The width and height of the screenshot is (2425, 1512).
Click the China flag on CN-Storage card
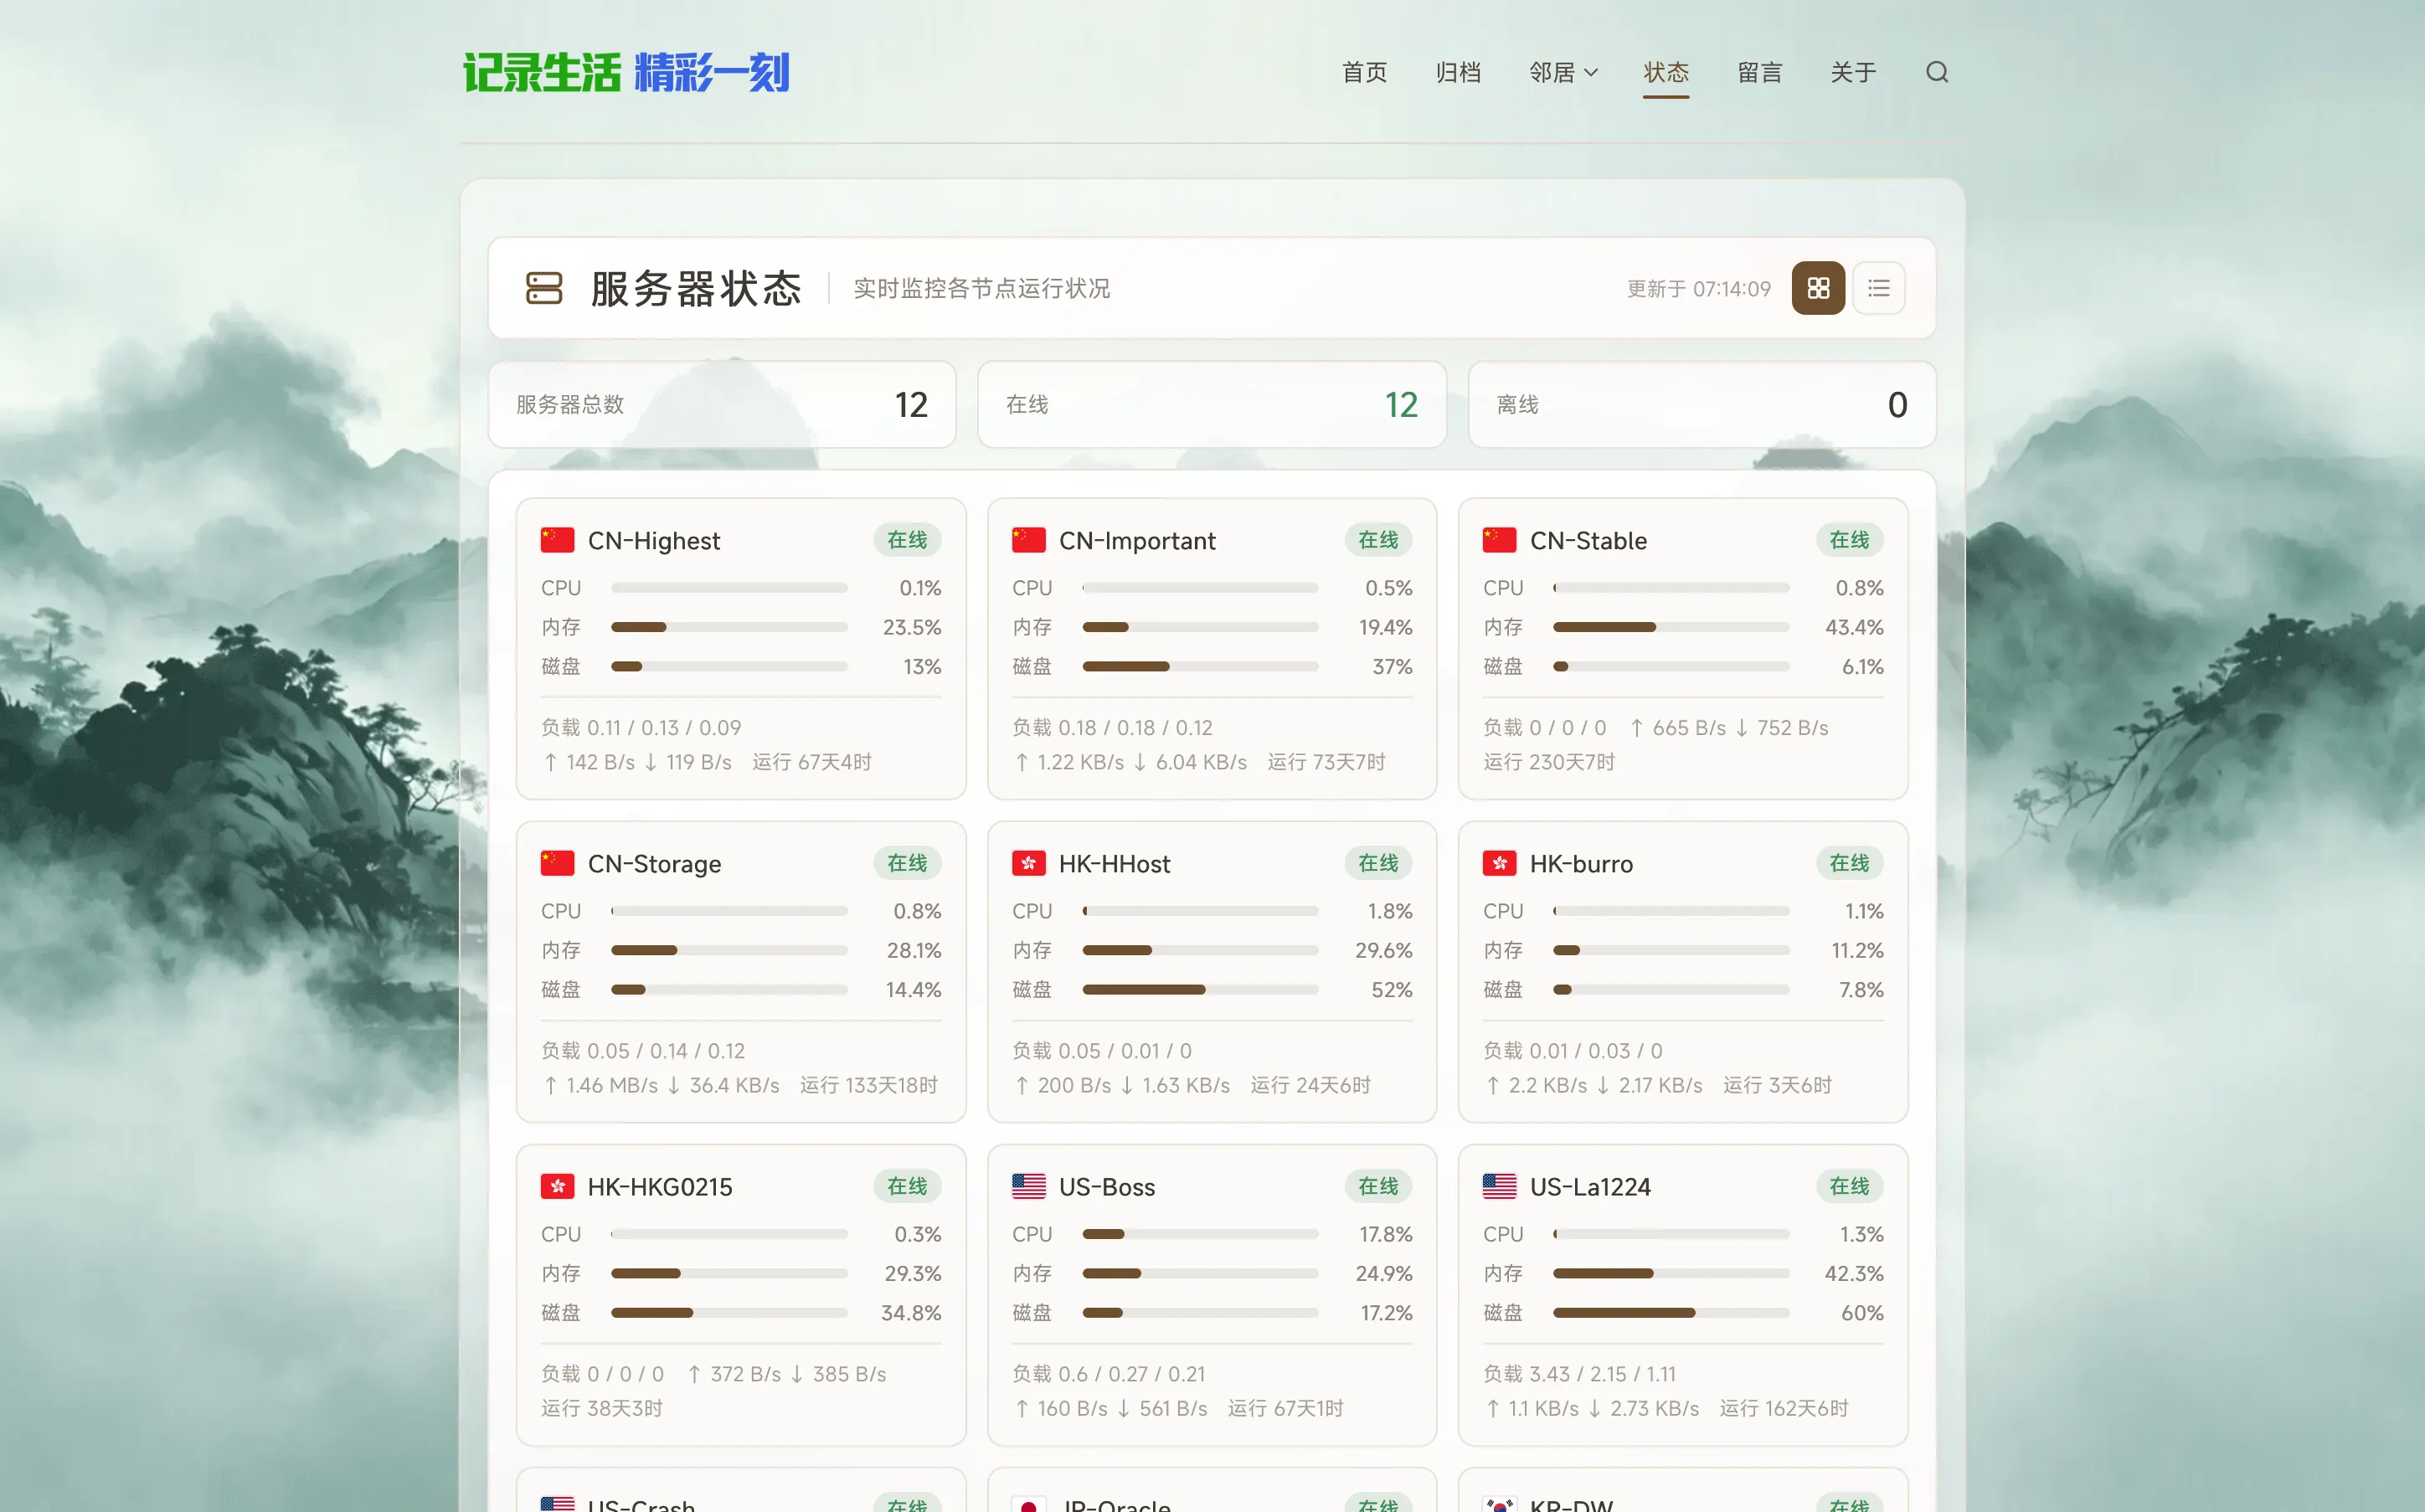557,863
